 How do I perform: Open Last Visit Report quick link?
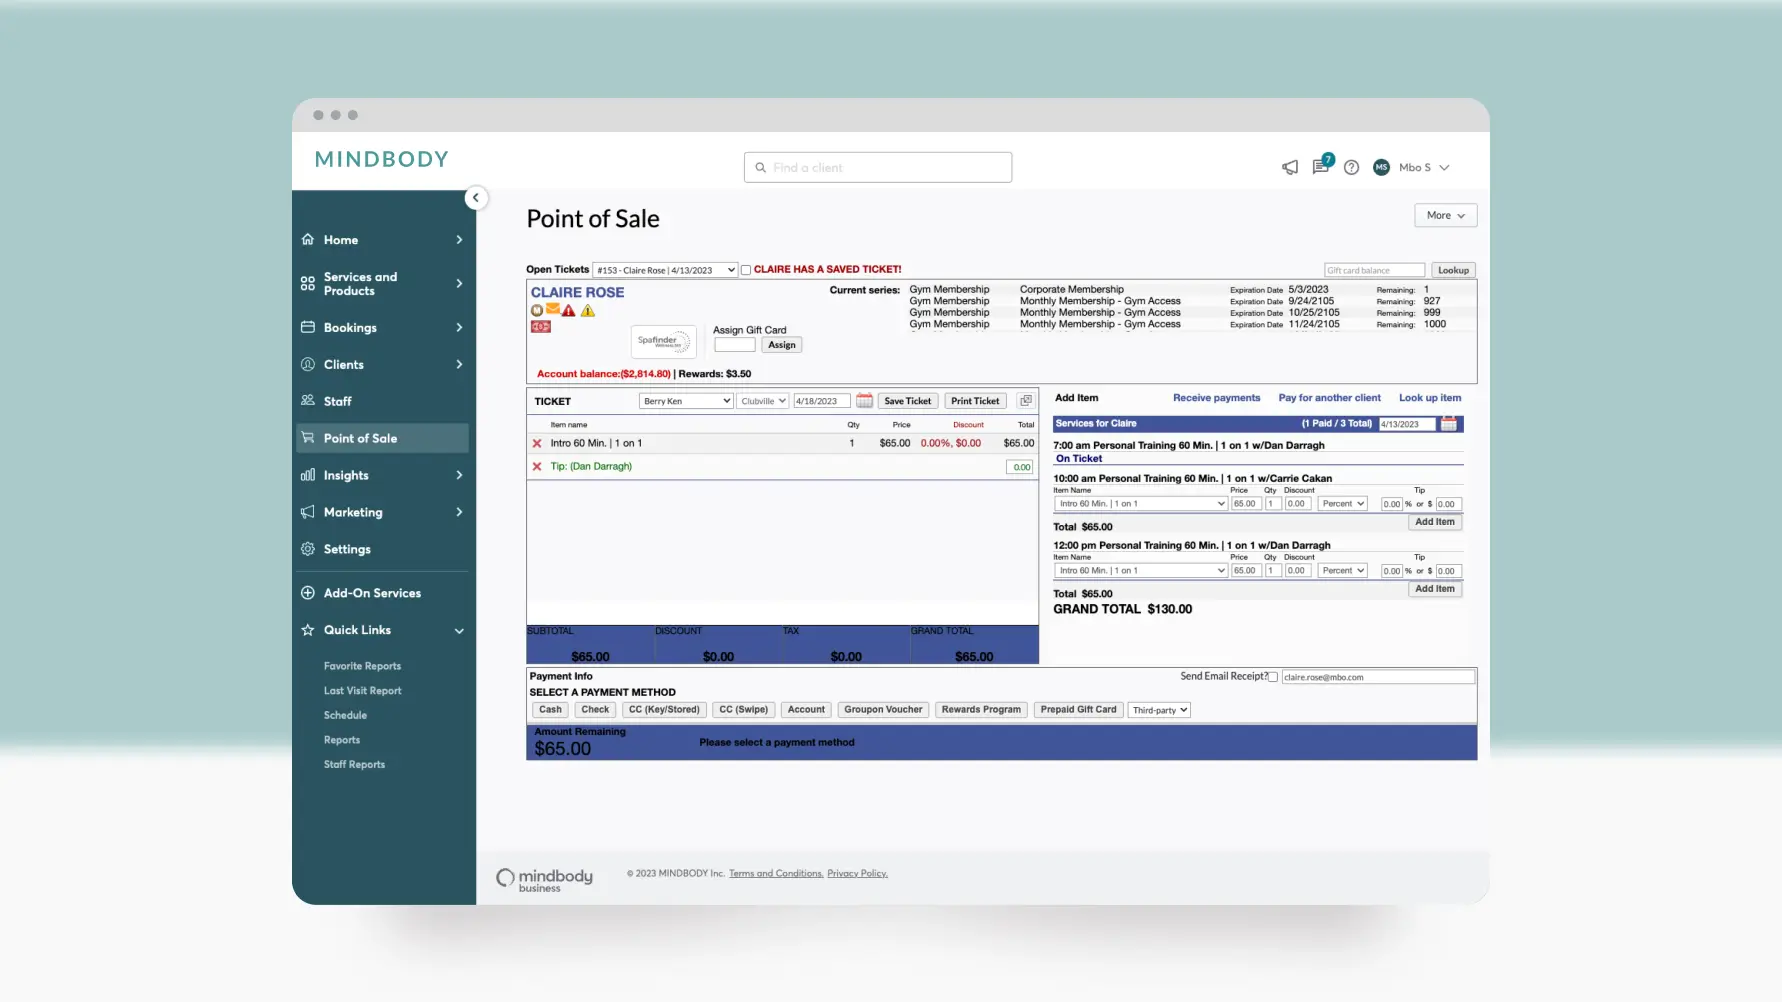[362, 691]
